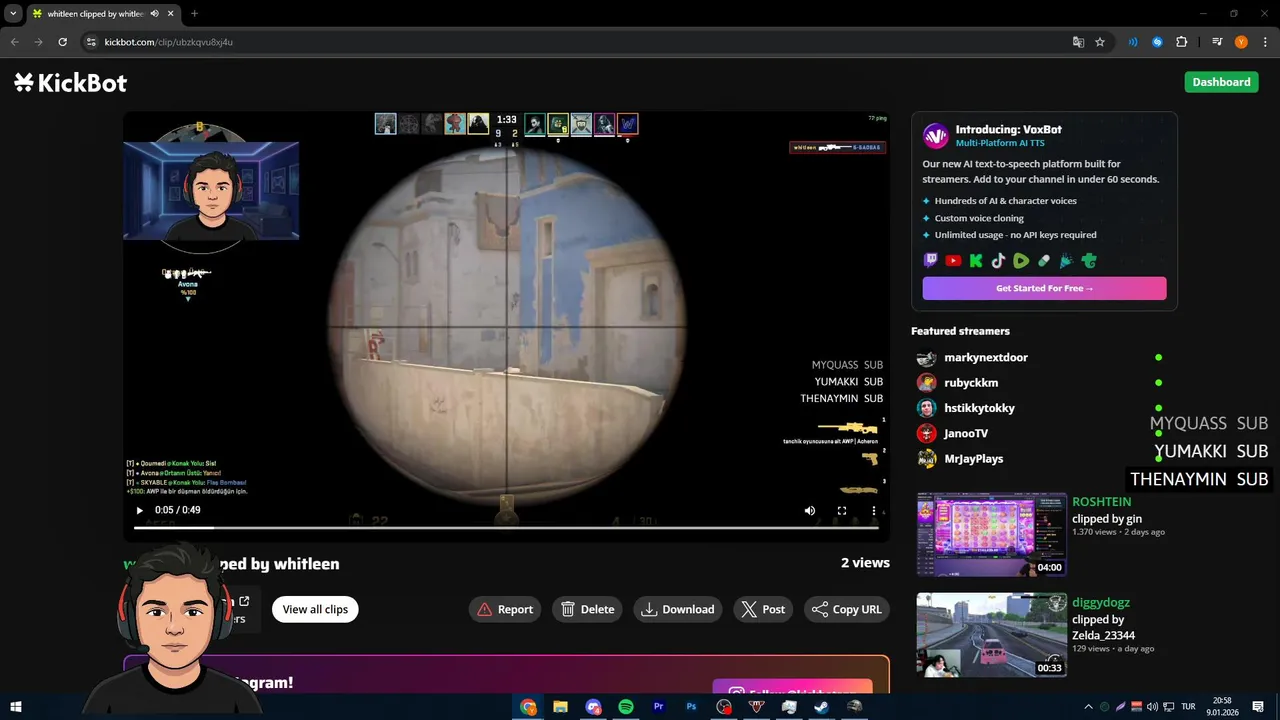The width and height of the screenshot is (1280, 720).
Task: Open Photoshop from taskbar
Action: 691,707
